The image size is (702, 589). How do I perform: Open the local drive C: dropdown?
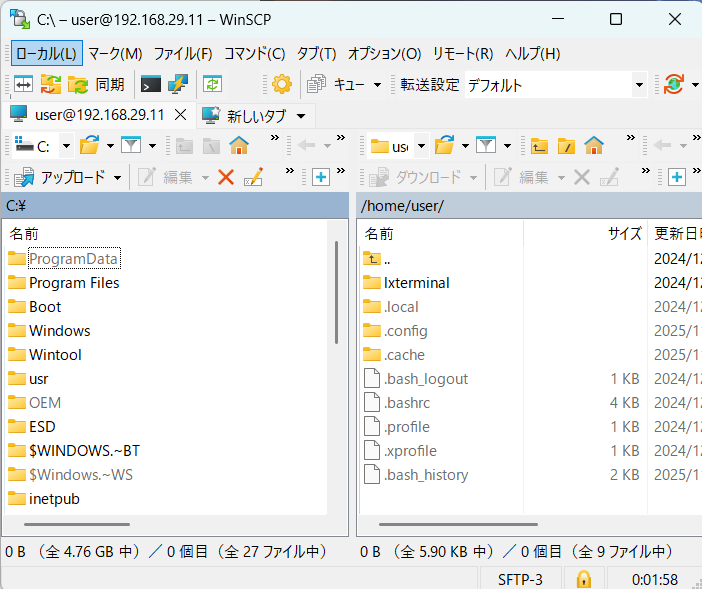66,146
